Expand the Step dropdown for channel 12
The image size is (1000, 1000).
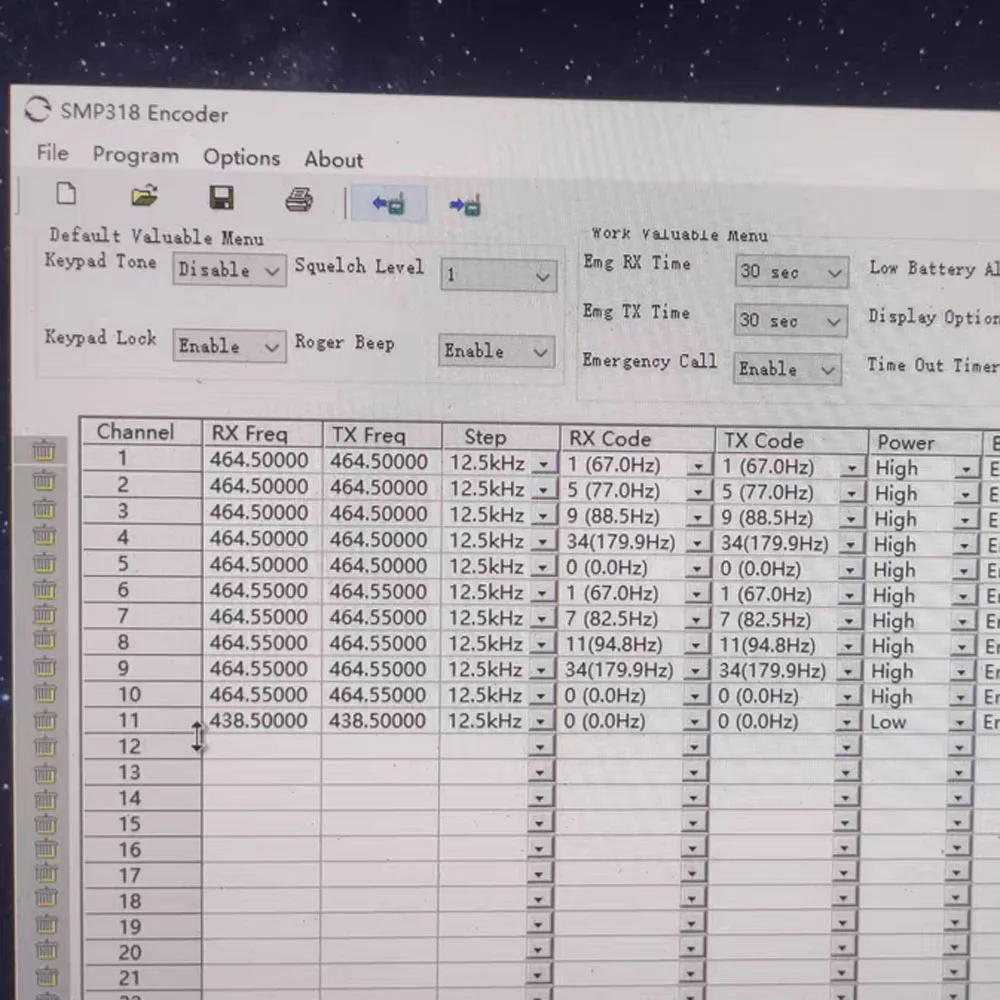pos(540,746)
